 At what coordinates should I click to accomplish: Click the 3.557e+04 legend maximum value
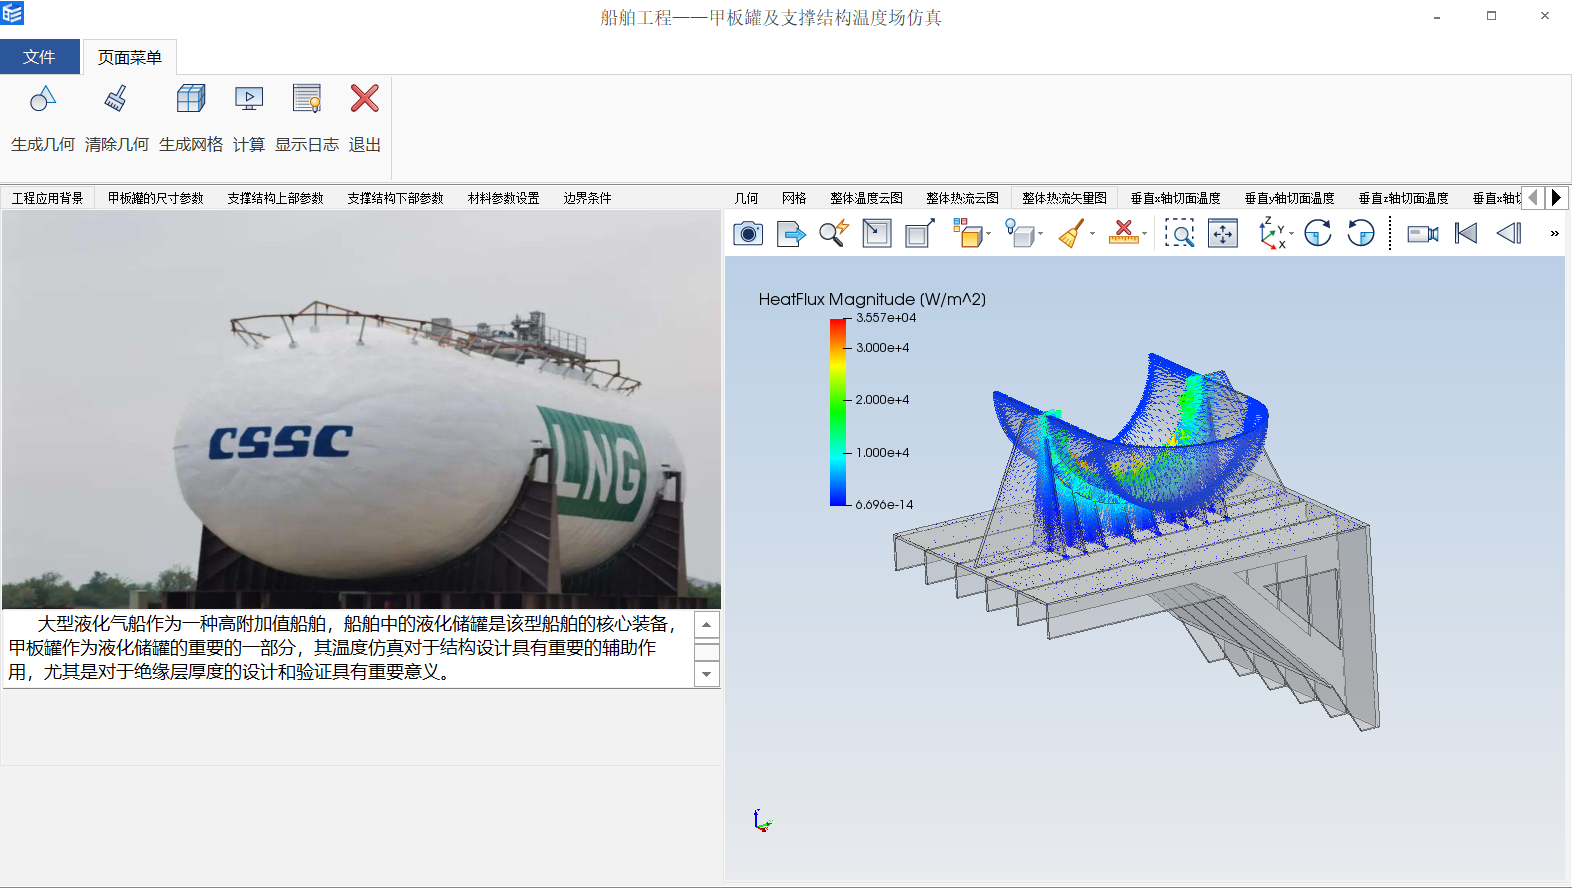tap(886, 318)
